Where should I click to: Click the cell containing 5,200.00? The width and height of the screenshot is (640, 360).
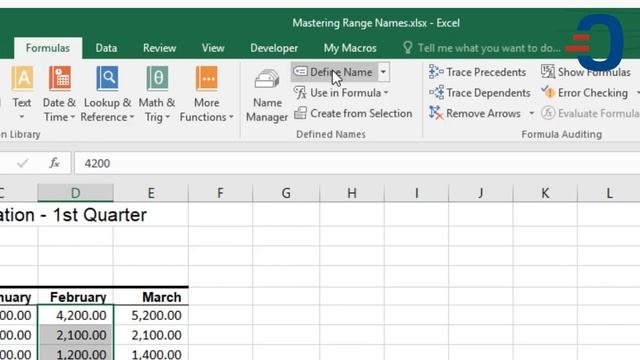pos(151,315)
